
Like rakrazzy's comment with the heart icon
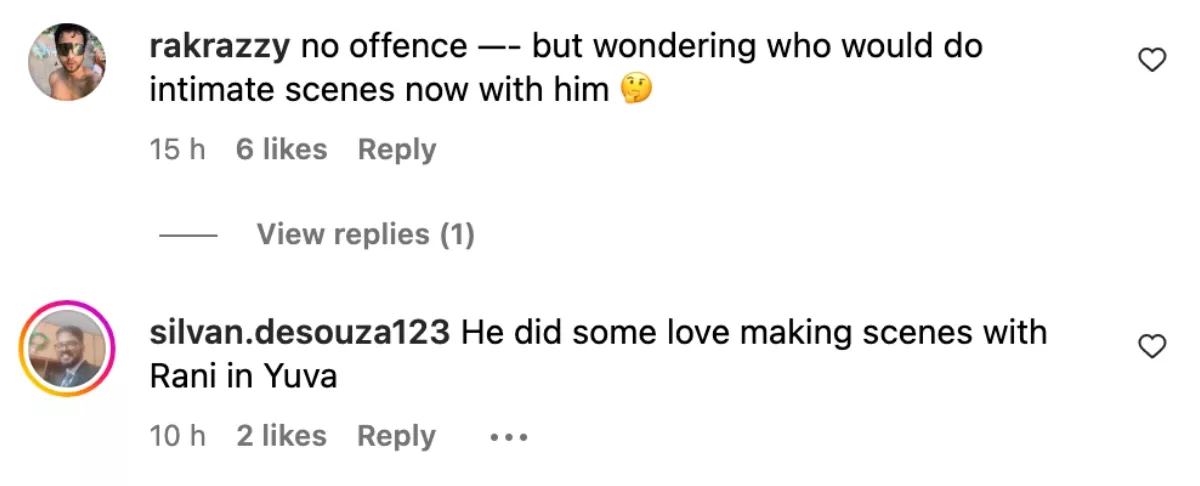[x=1153, y=61]
